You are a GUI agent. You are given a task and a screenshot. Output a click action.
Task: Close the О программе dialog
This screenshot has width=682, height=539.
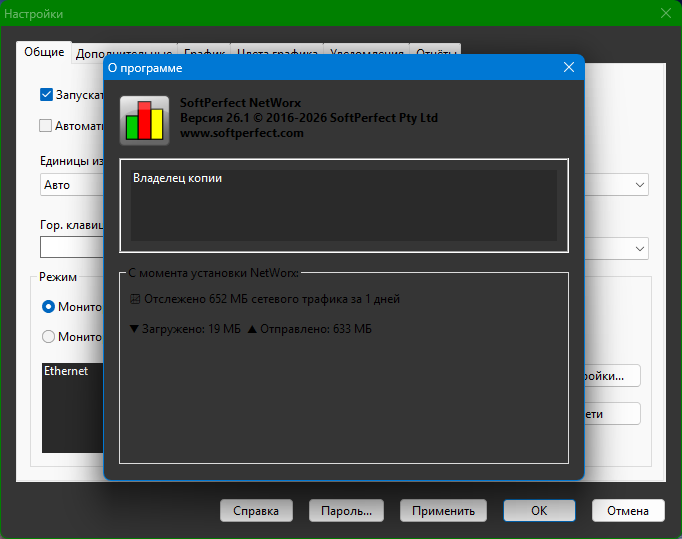coord(568,67)
